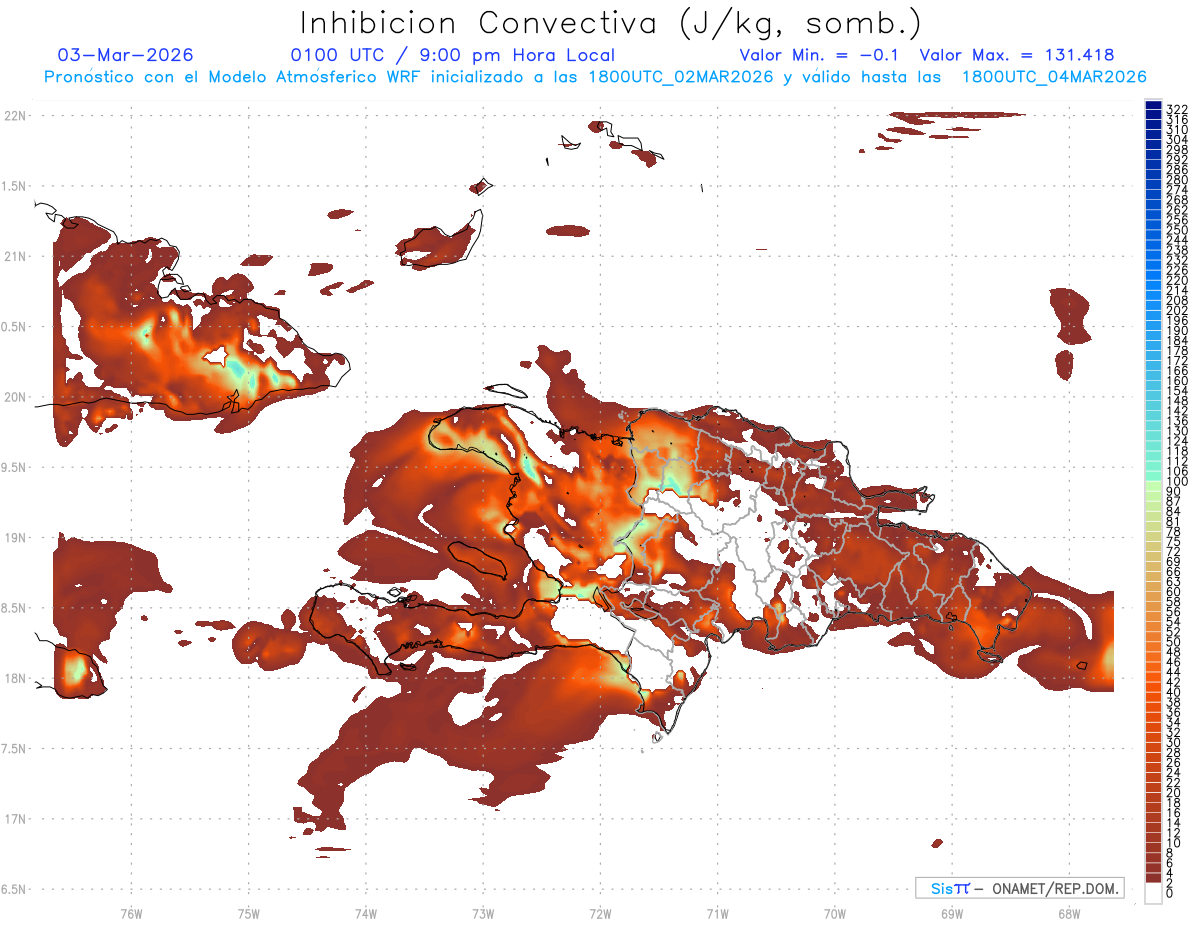Image resolution: width=1200 pixels, height=927 pixels.
Task: Click the '21N' latitude label
Action: click(15, 256)
